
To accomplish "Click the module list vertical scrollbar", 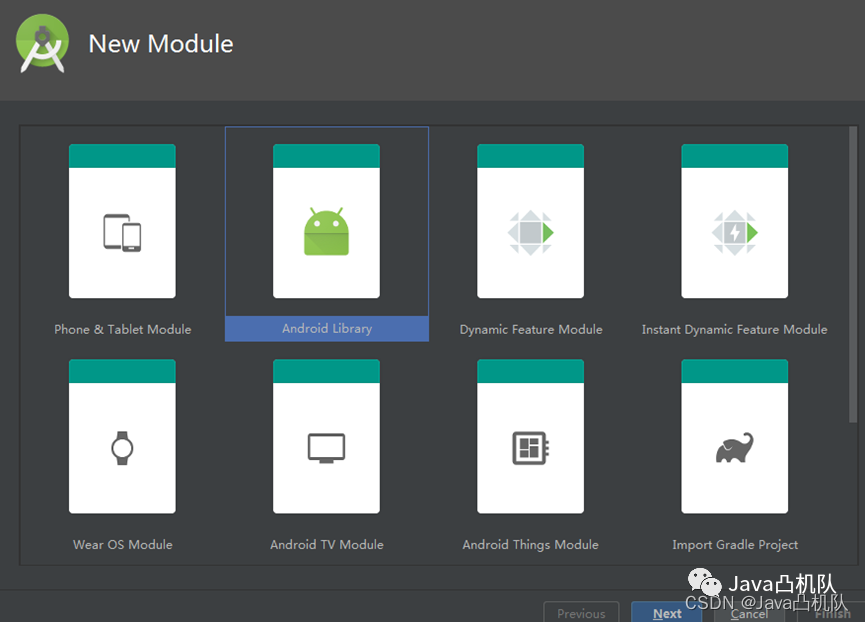I will pos(853,275).
